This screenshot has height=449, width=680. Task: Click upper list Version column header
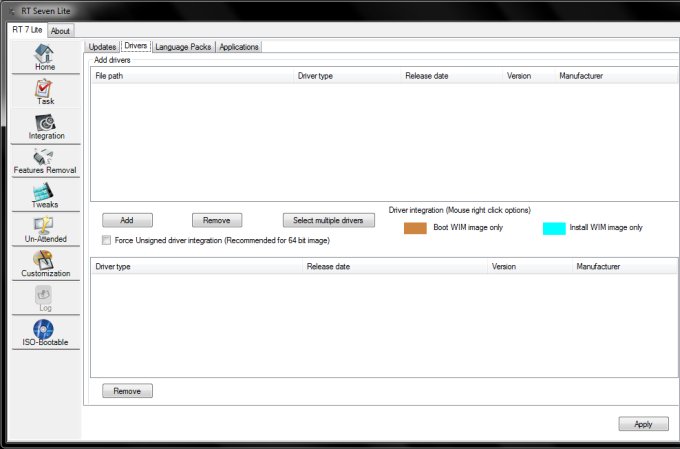coord(529,76)
